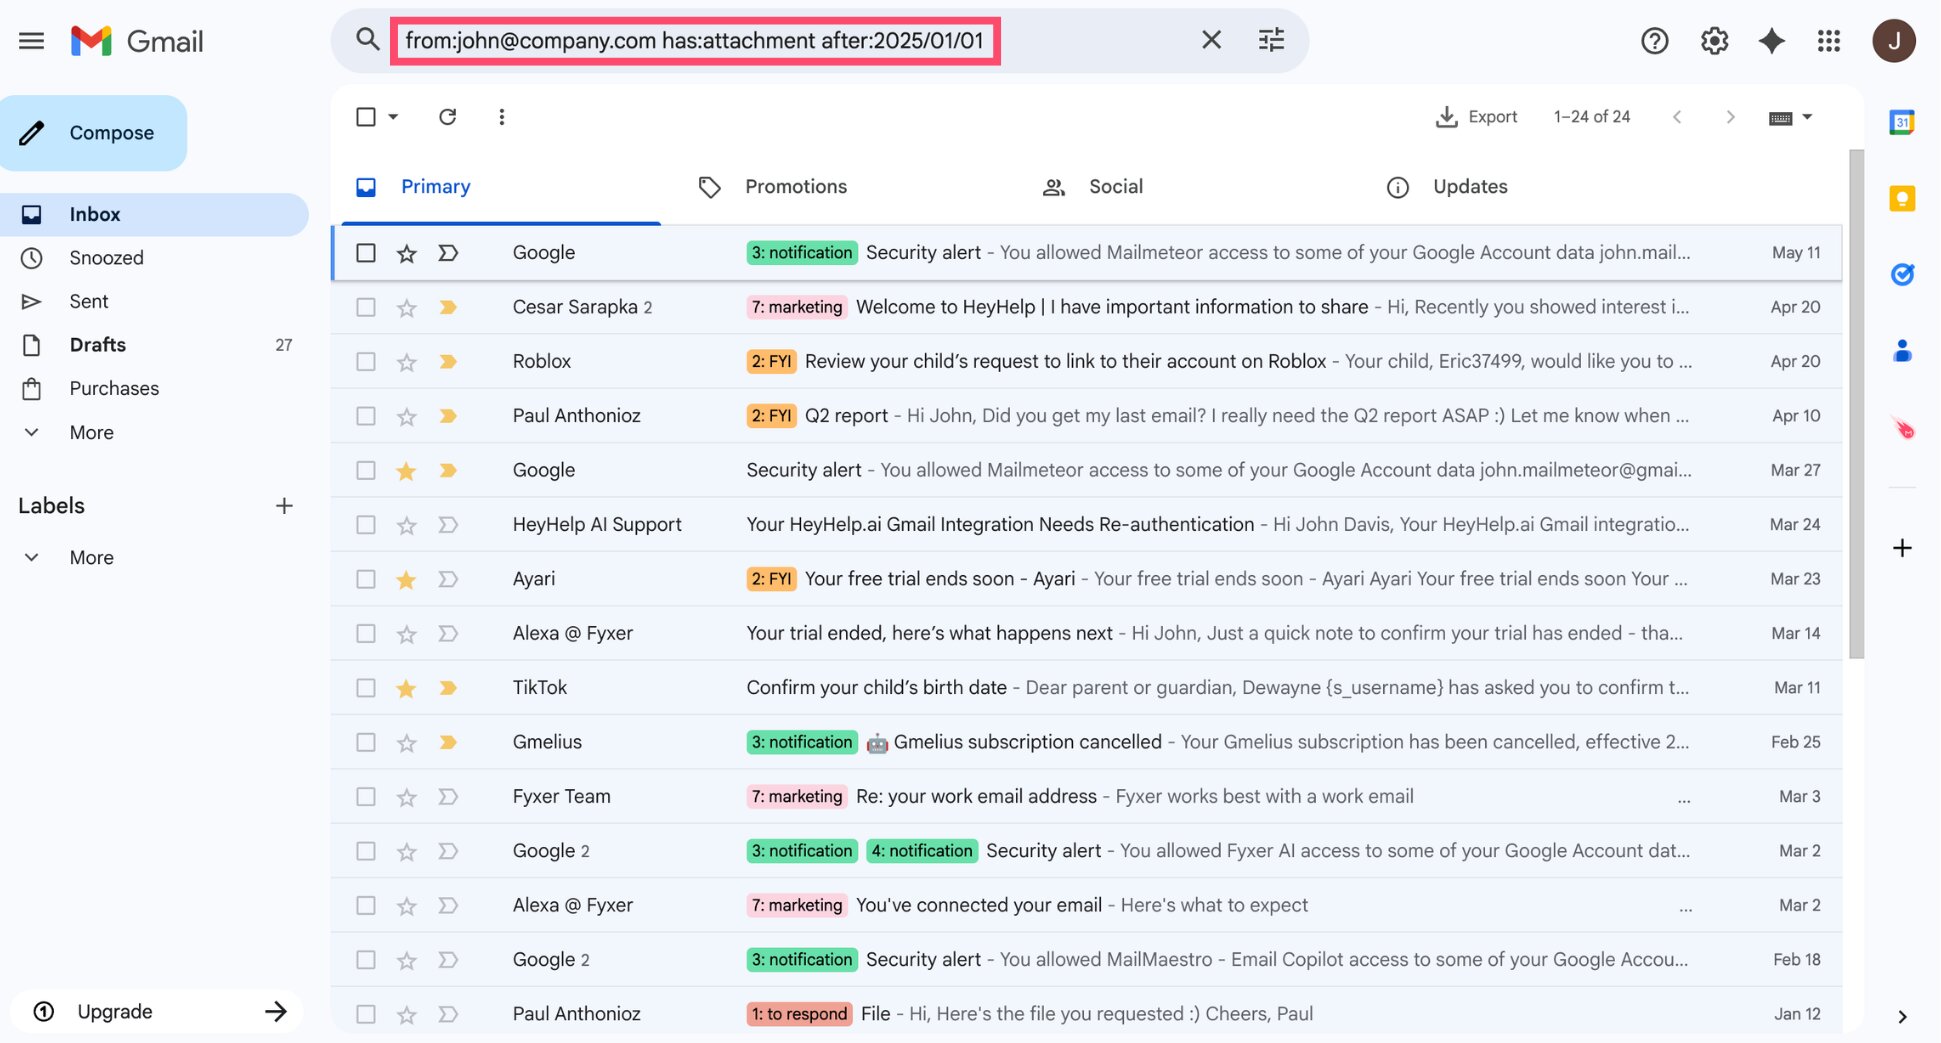Check the Gmelius email checkbox
The height and width of the screenshot is (1043, 1941).
click(x=366, y=742)
